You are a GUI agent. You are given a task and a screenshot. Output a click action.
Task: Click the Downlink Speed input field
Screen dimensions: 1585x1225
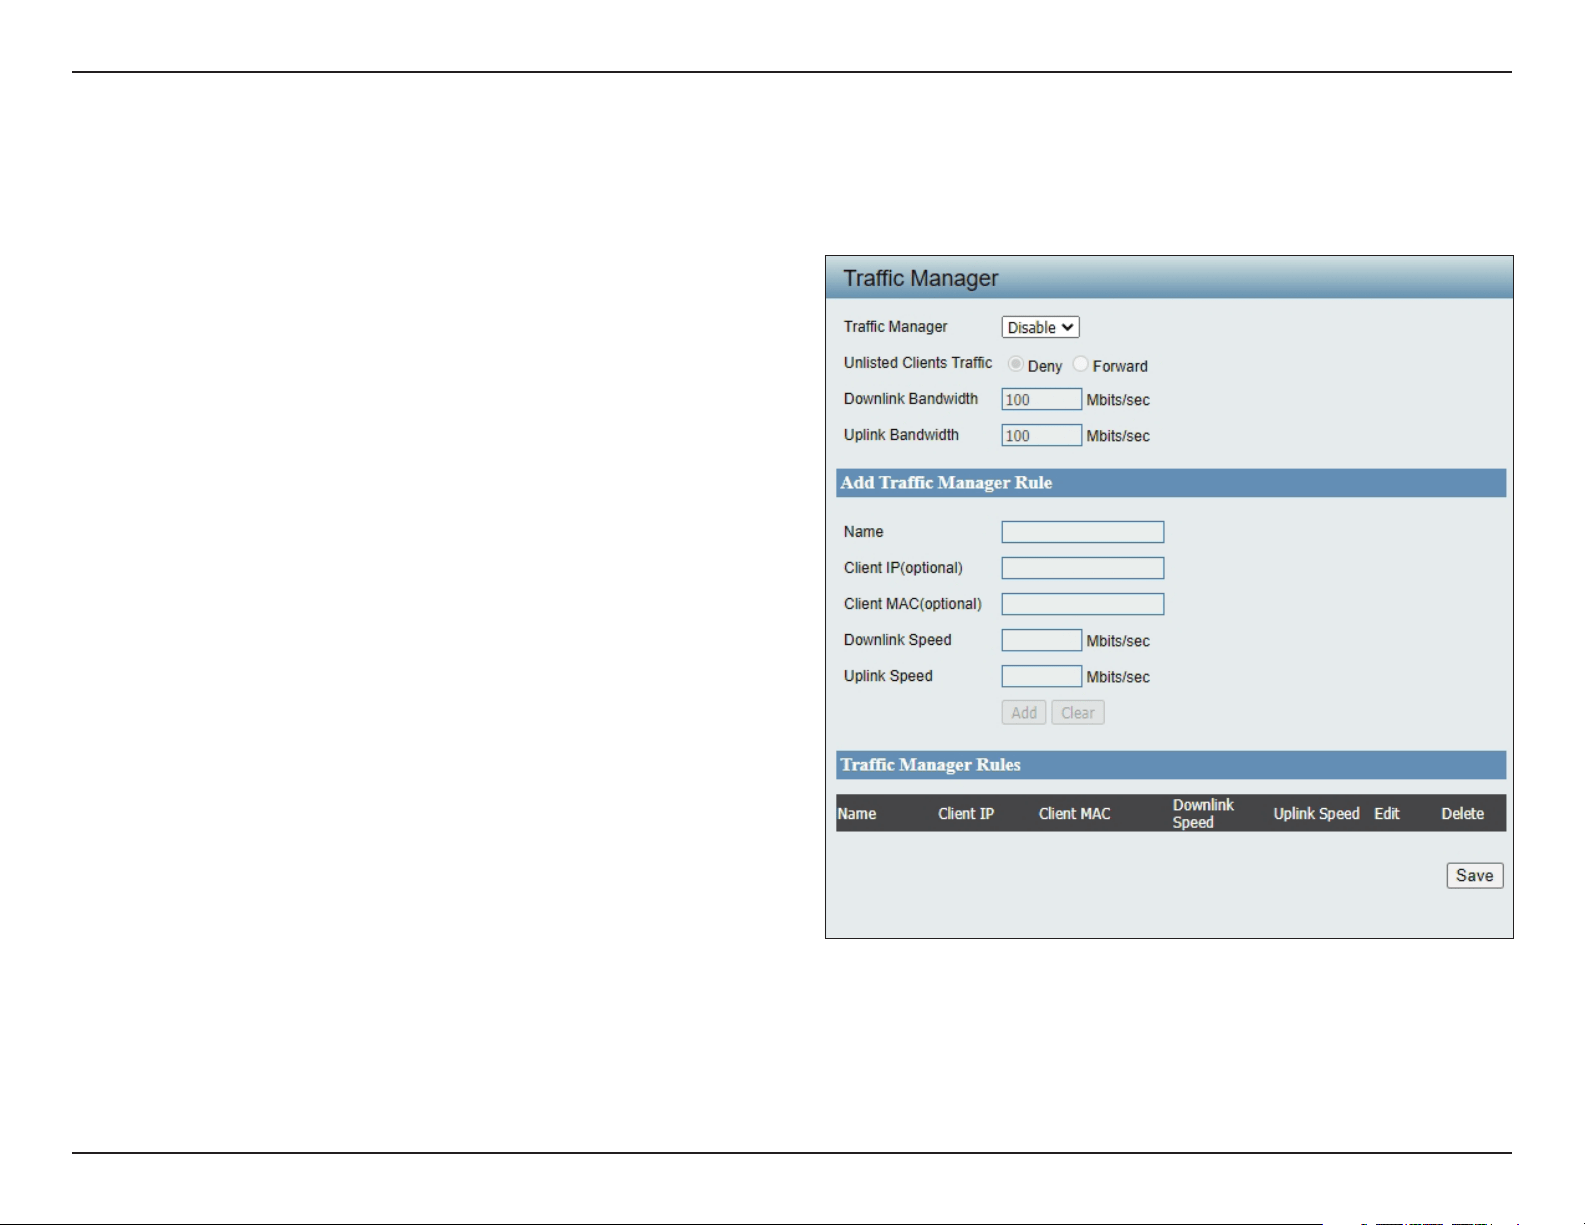point(1042,640)
